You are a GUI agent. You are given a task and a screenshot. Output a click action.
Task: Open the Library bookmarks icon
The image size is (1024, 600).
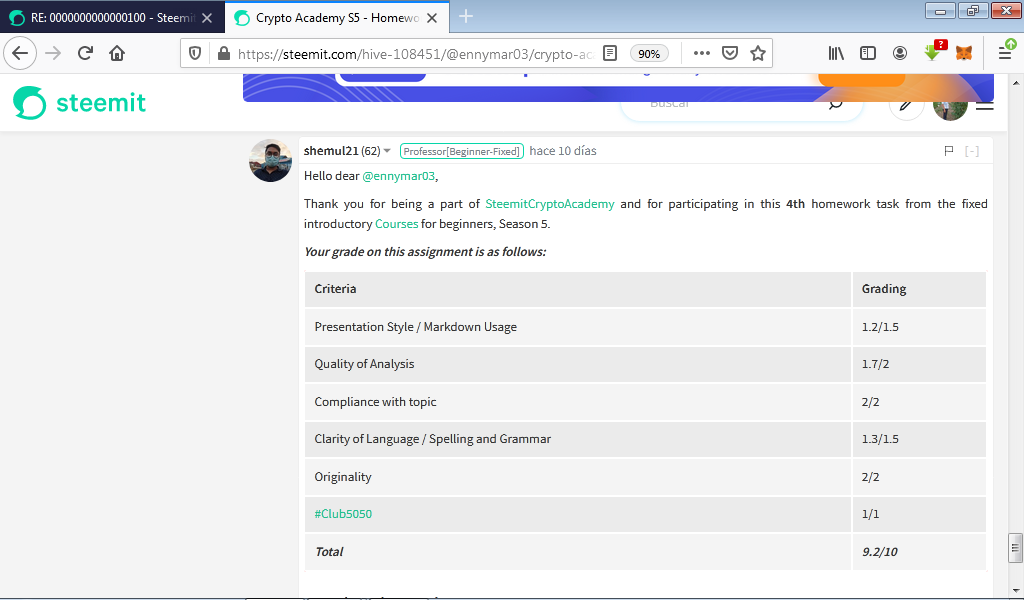[x=836, y=54]
